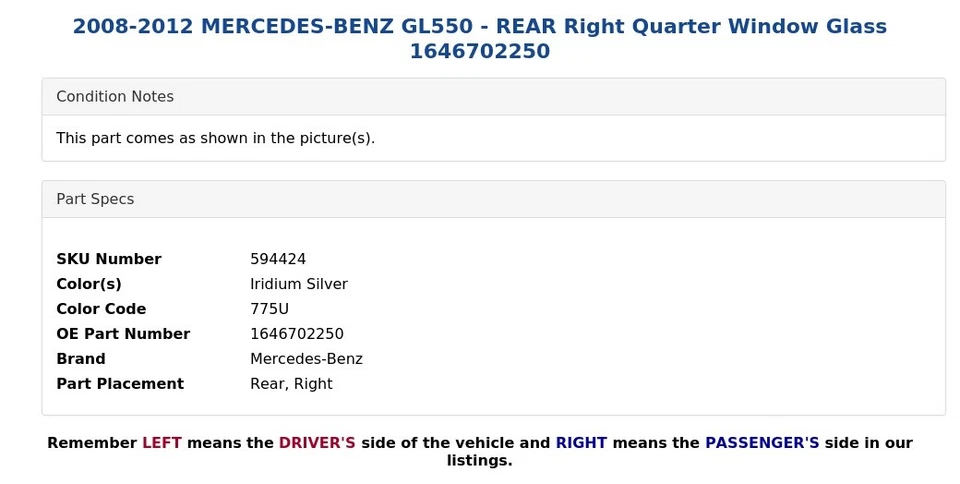Click the blue word RIGHT in reminder

coord(581,443)
